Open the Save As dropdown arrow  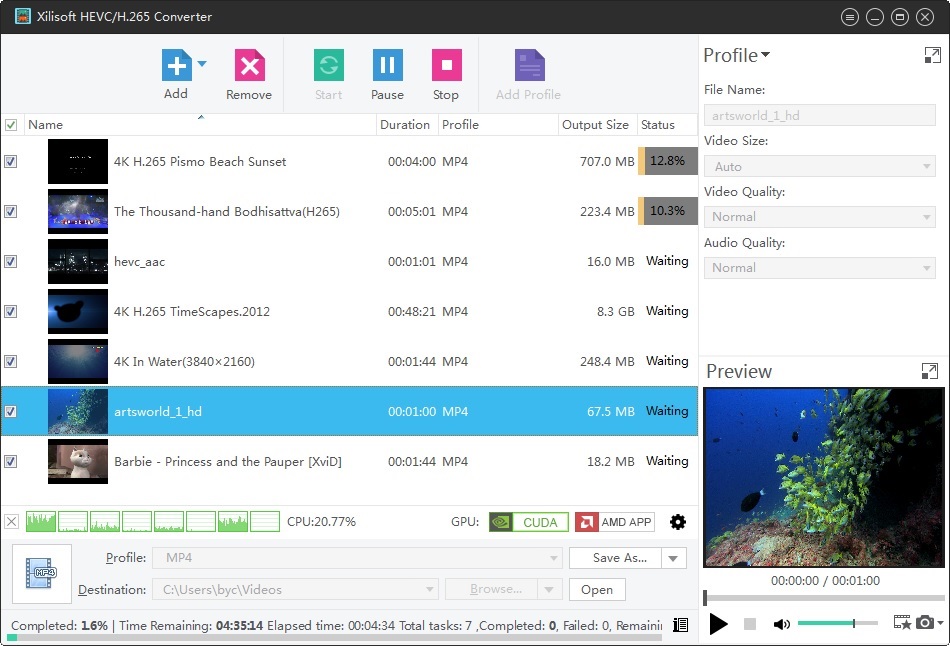click(674, 558)
